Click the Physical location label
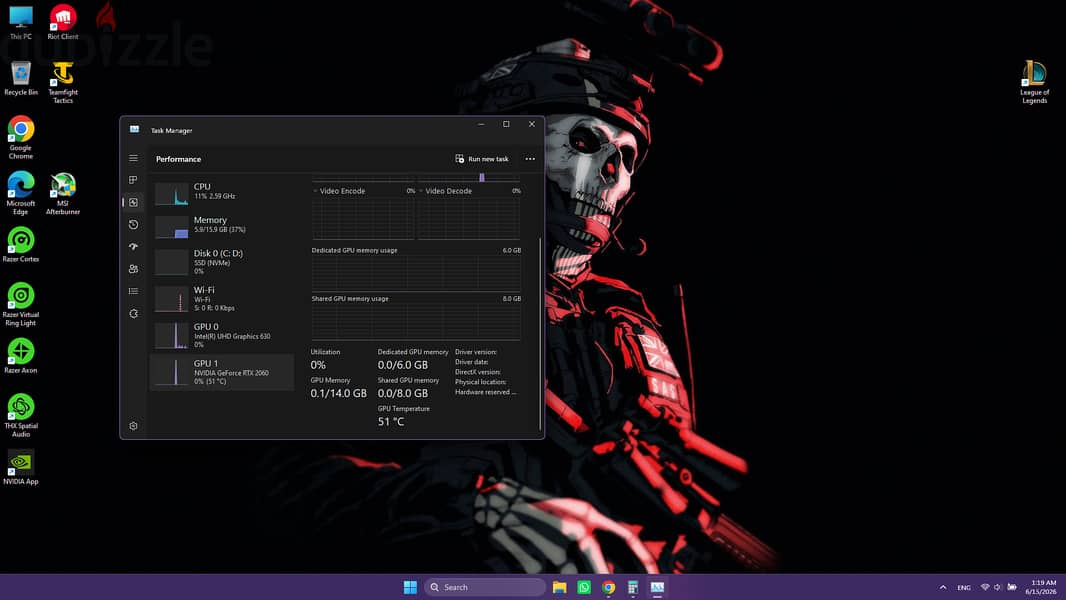This screenshot has width=1066, height=600. pos(481,382)
